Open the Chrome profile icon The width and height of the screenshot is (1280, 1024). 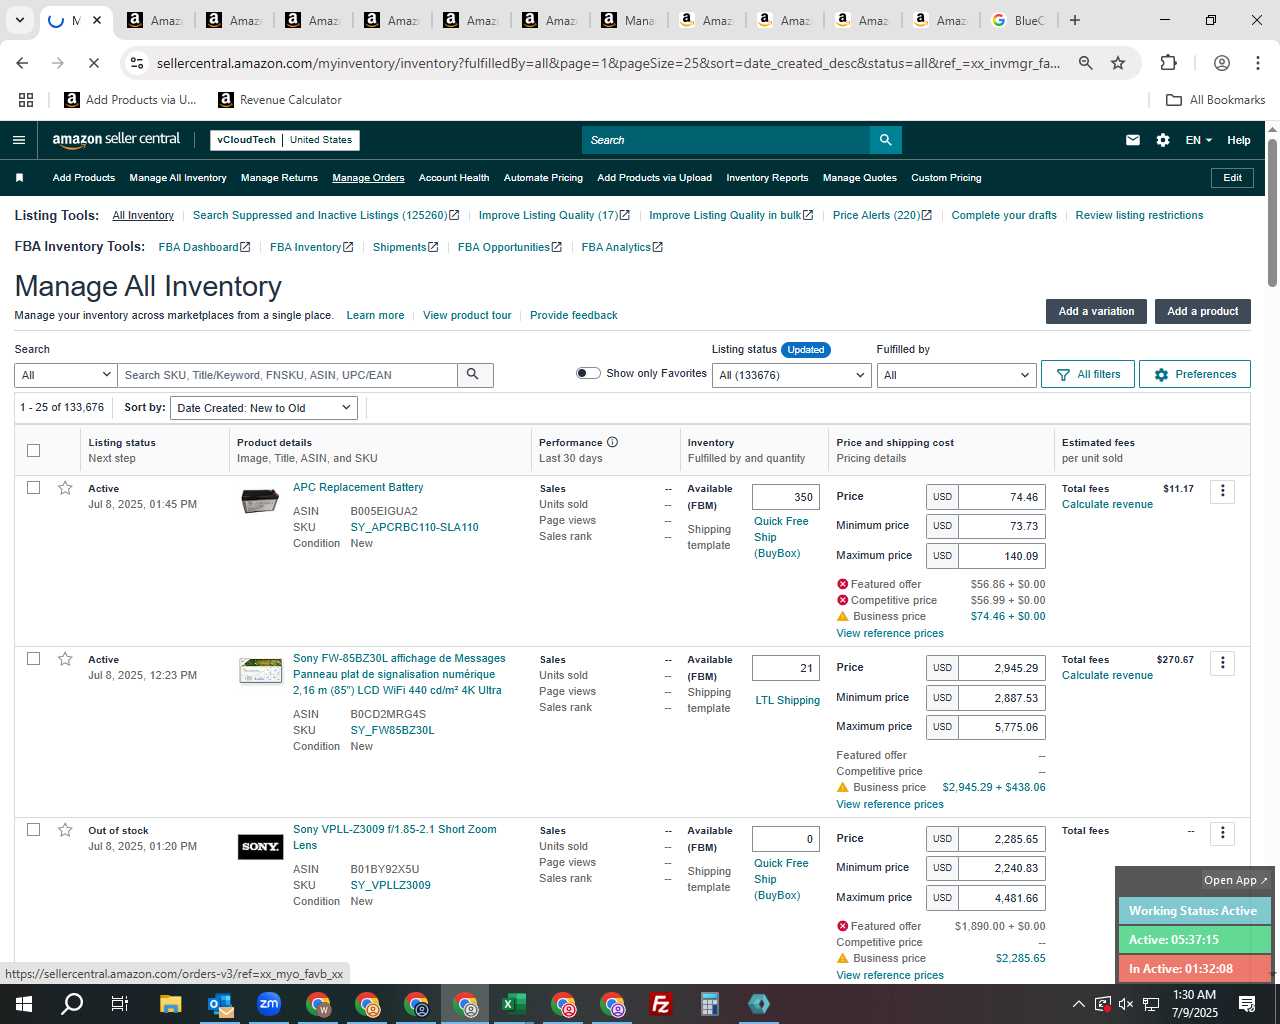(1221, 63)
